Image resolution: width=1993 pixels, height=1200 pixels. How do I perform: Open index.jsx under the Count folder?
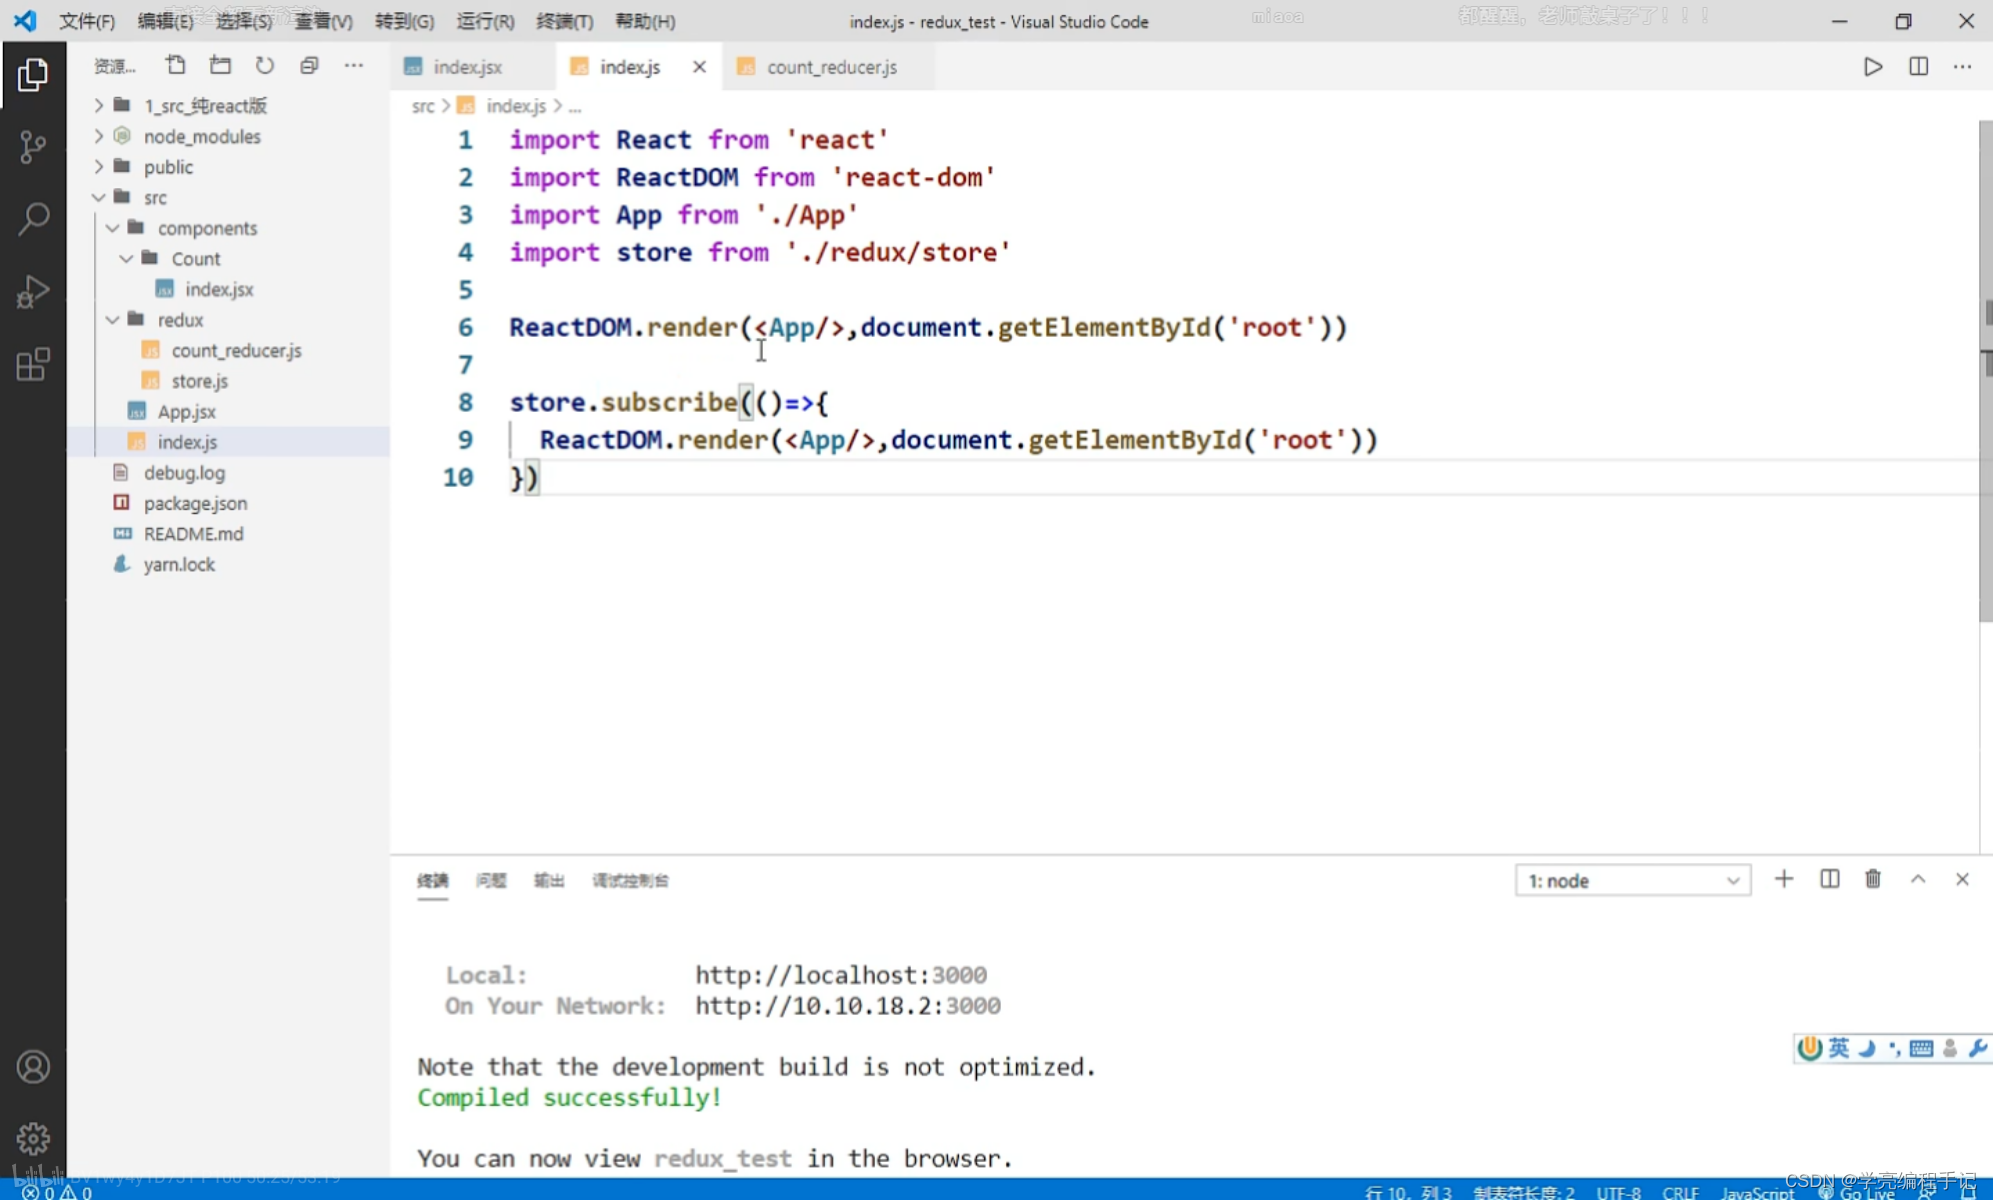[228, 290]
